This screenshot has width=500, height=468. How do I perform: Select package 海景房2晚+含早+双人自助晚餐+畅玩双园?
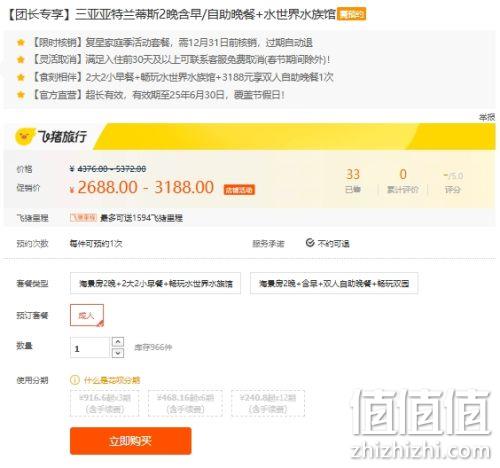pyautogui.click(x=334, y=283)
